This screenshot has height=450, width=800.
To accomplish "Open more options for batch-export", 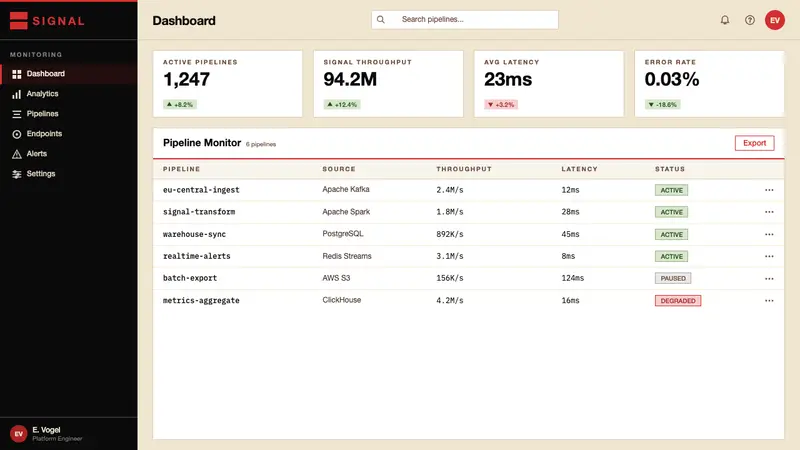I will [769, 279].
